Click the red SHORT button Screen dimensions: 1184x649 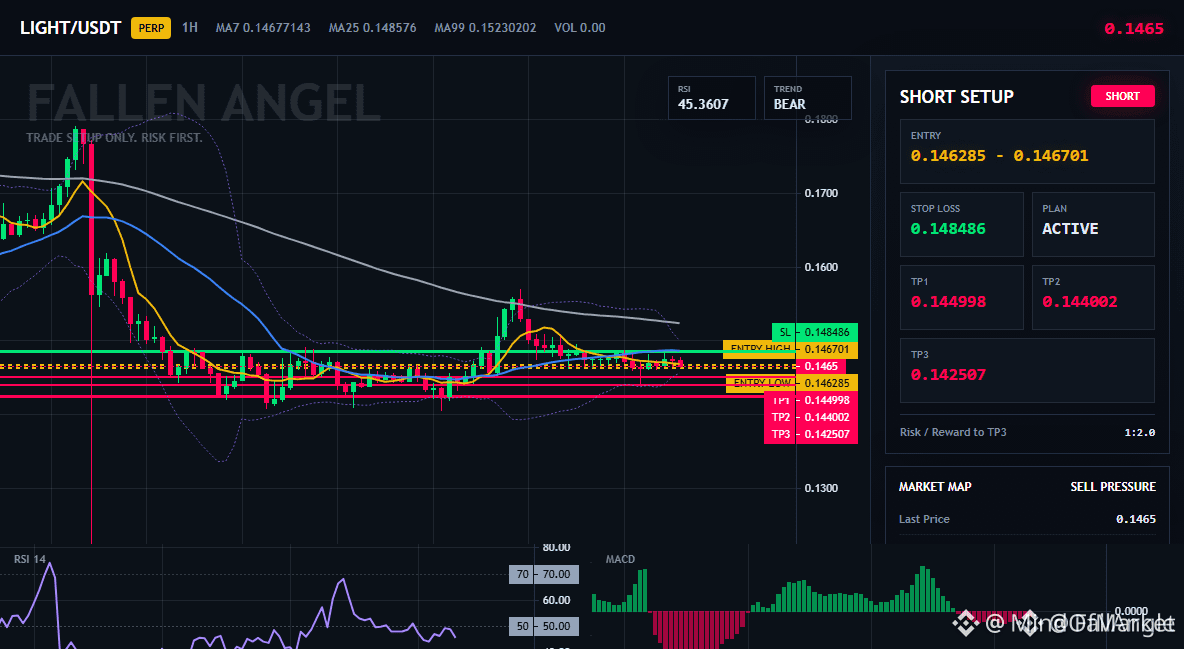click(x=1122, y=96)
